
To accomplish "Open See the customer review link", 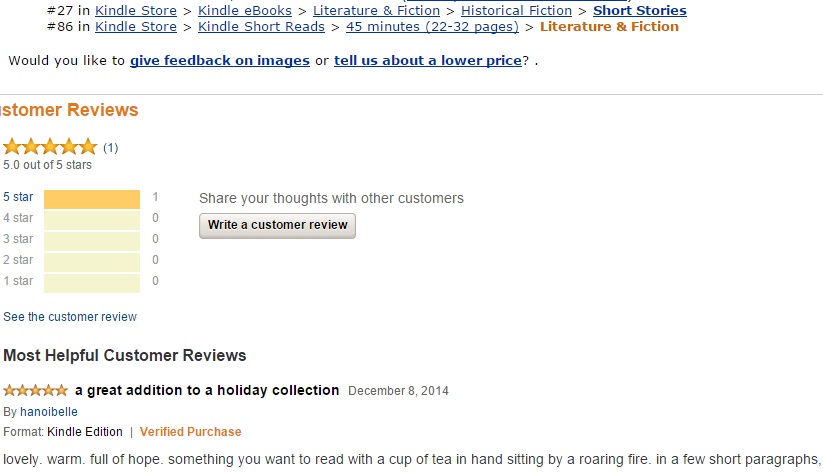I will (70, 317).
